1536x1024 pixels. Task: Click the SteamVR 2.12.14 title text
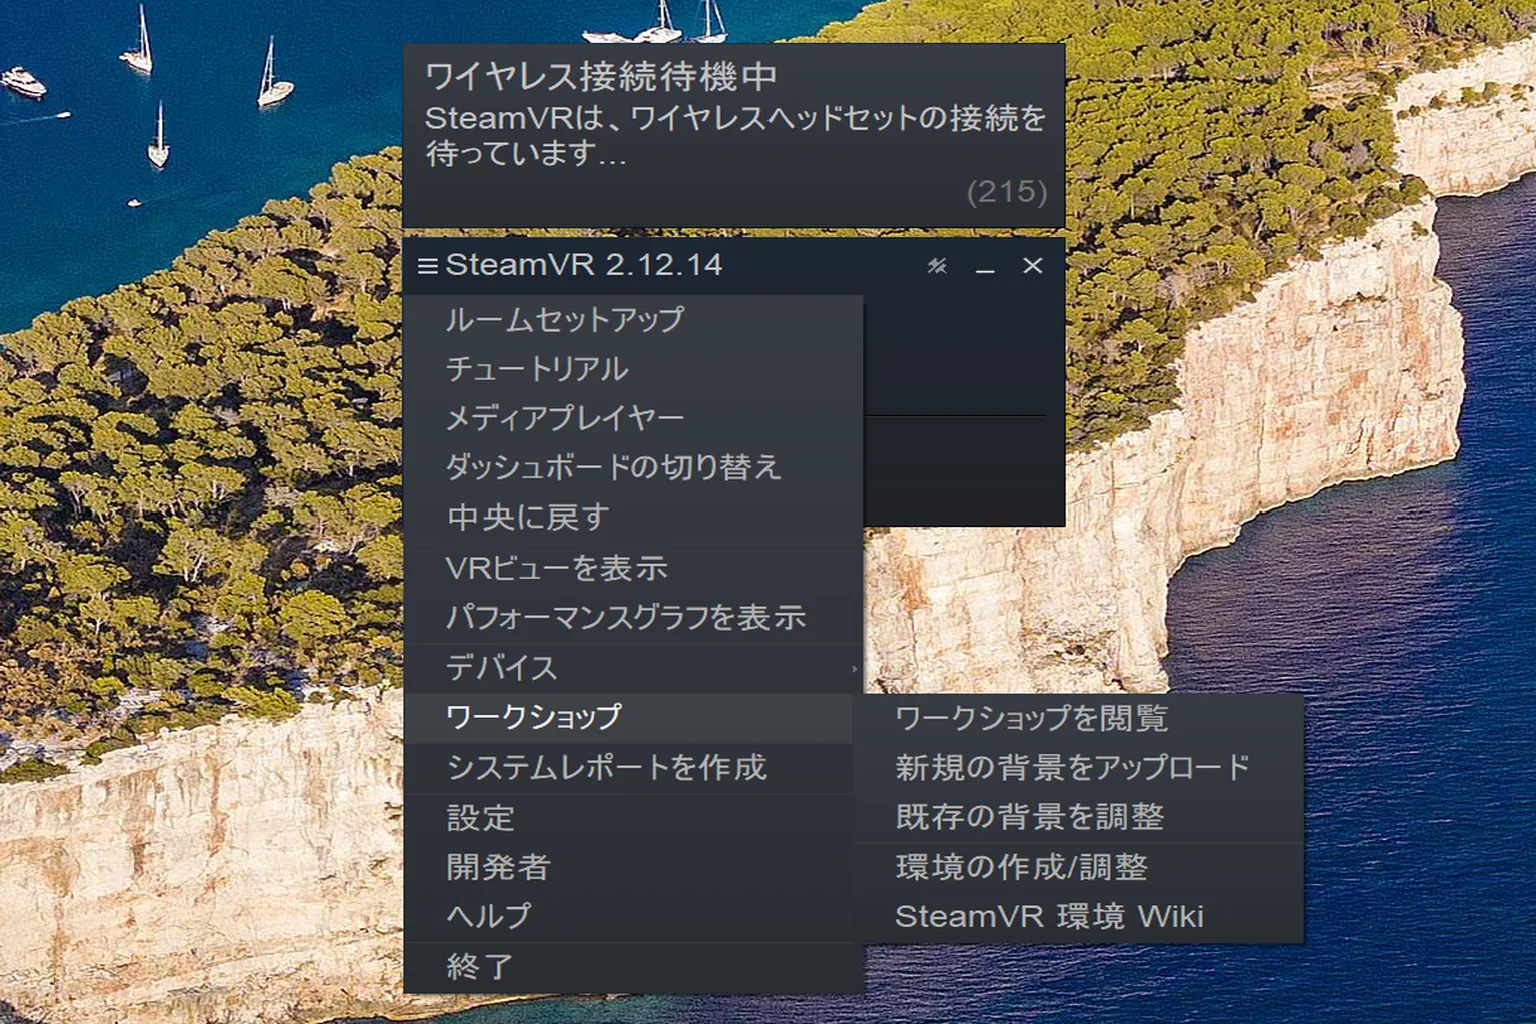[x=583, y=265]
